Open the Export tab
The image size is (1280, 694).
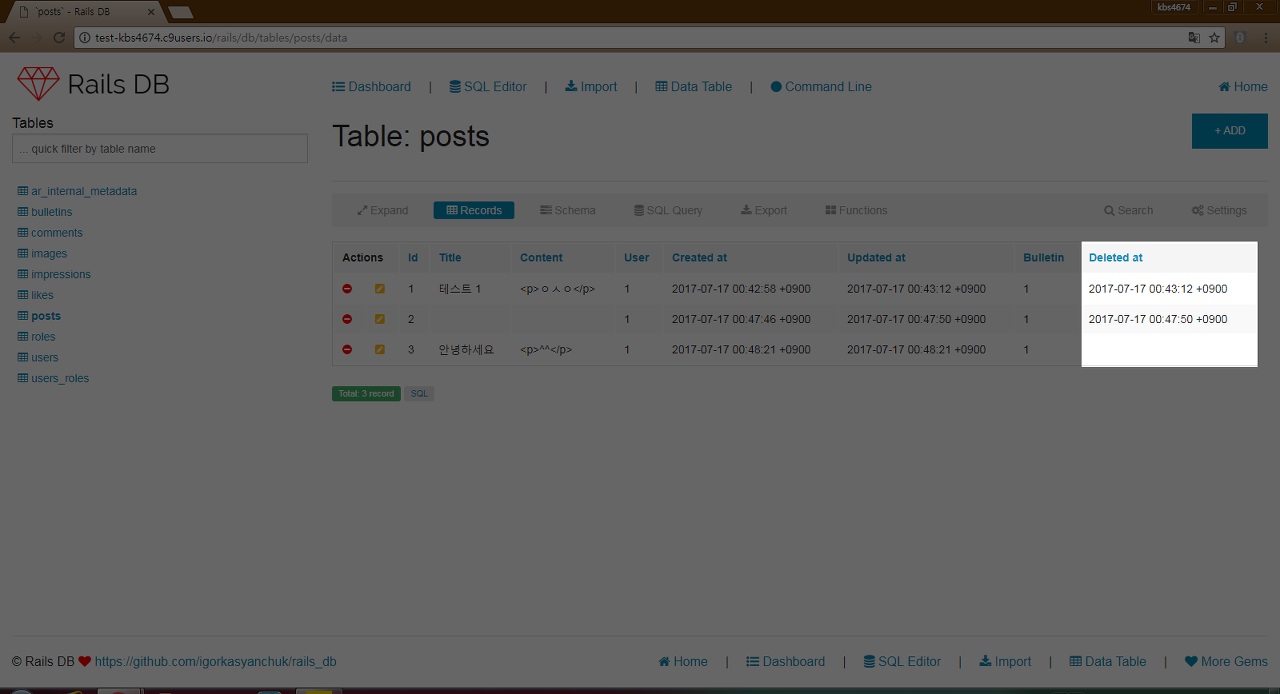(x=764, y=210)
